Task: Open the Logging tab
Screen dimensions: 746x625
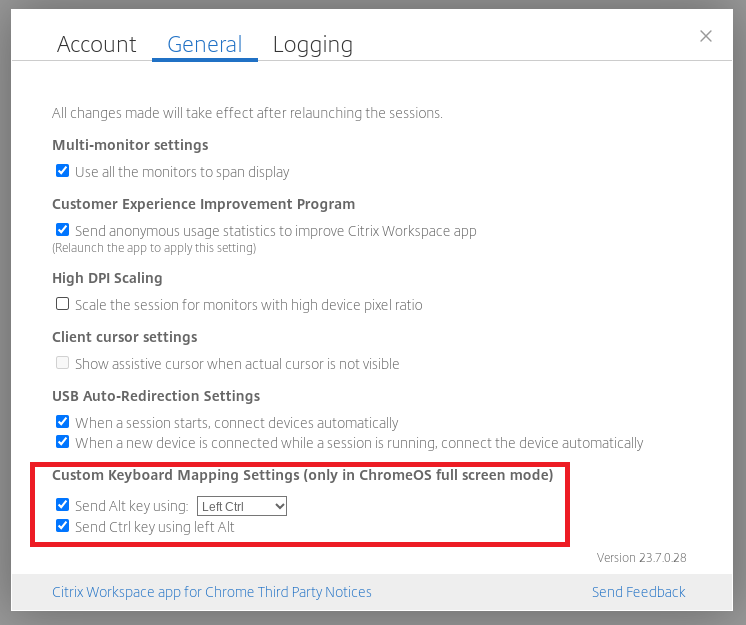Action: (313, 45)
